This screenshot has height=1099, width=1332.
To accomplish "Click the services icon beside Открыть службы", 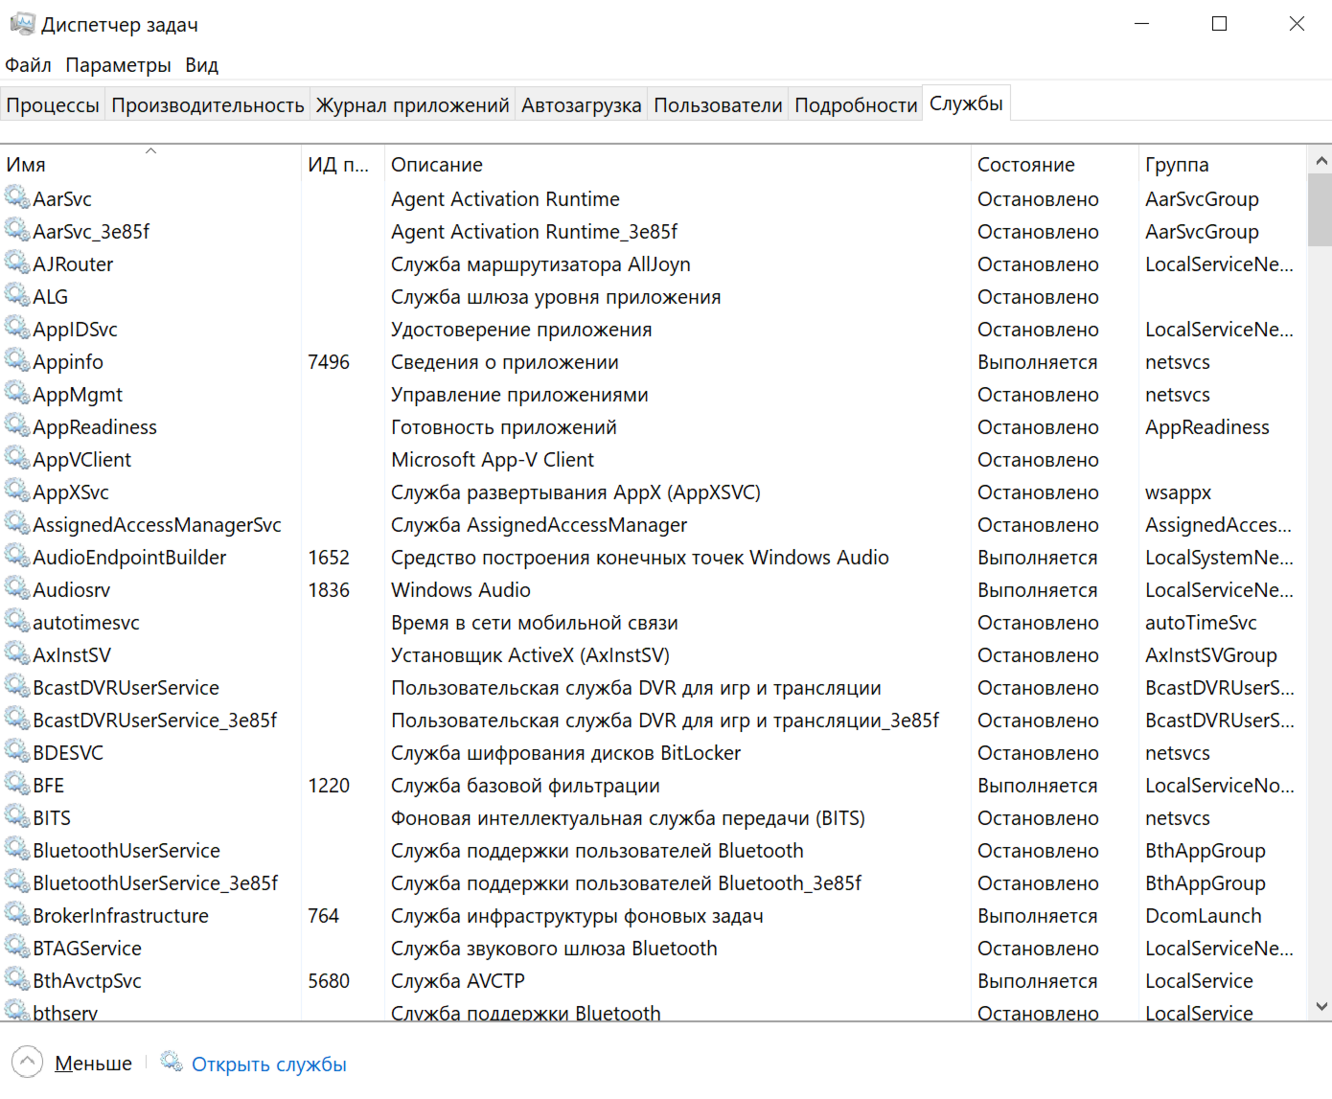I will click(172, 1062).
